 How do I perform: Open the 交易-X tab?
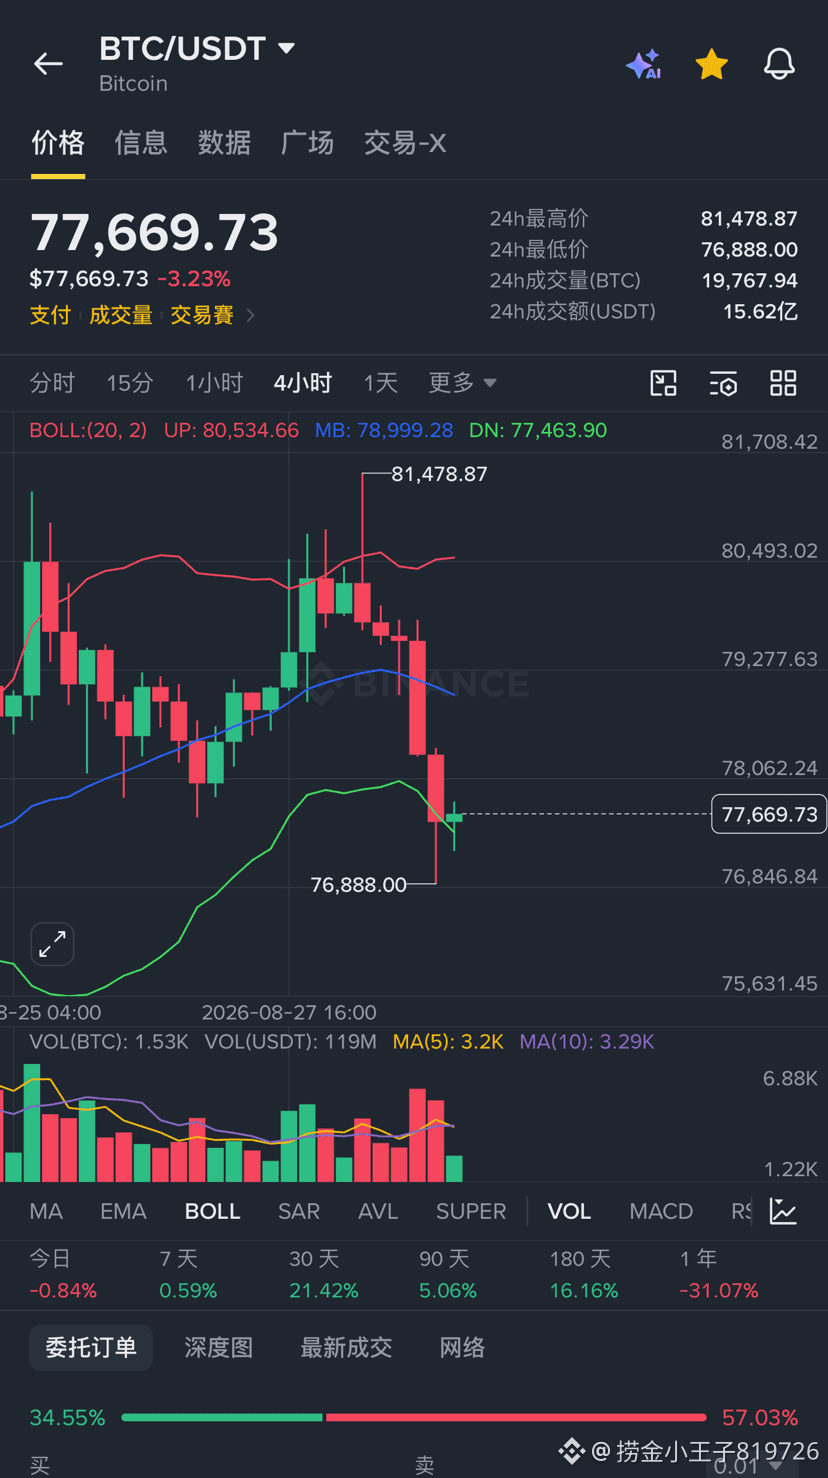(405, 143)
